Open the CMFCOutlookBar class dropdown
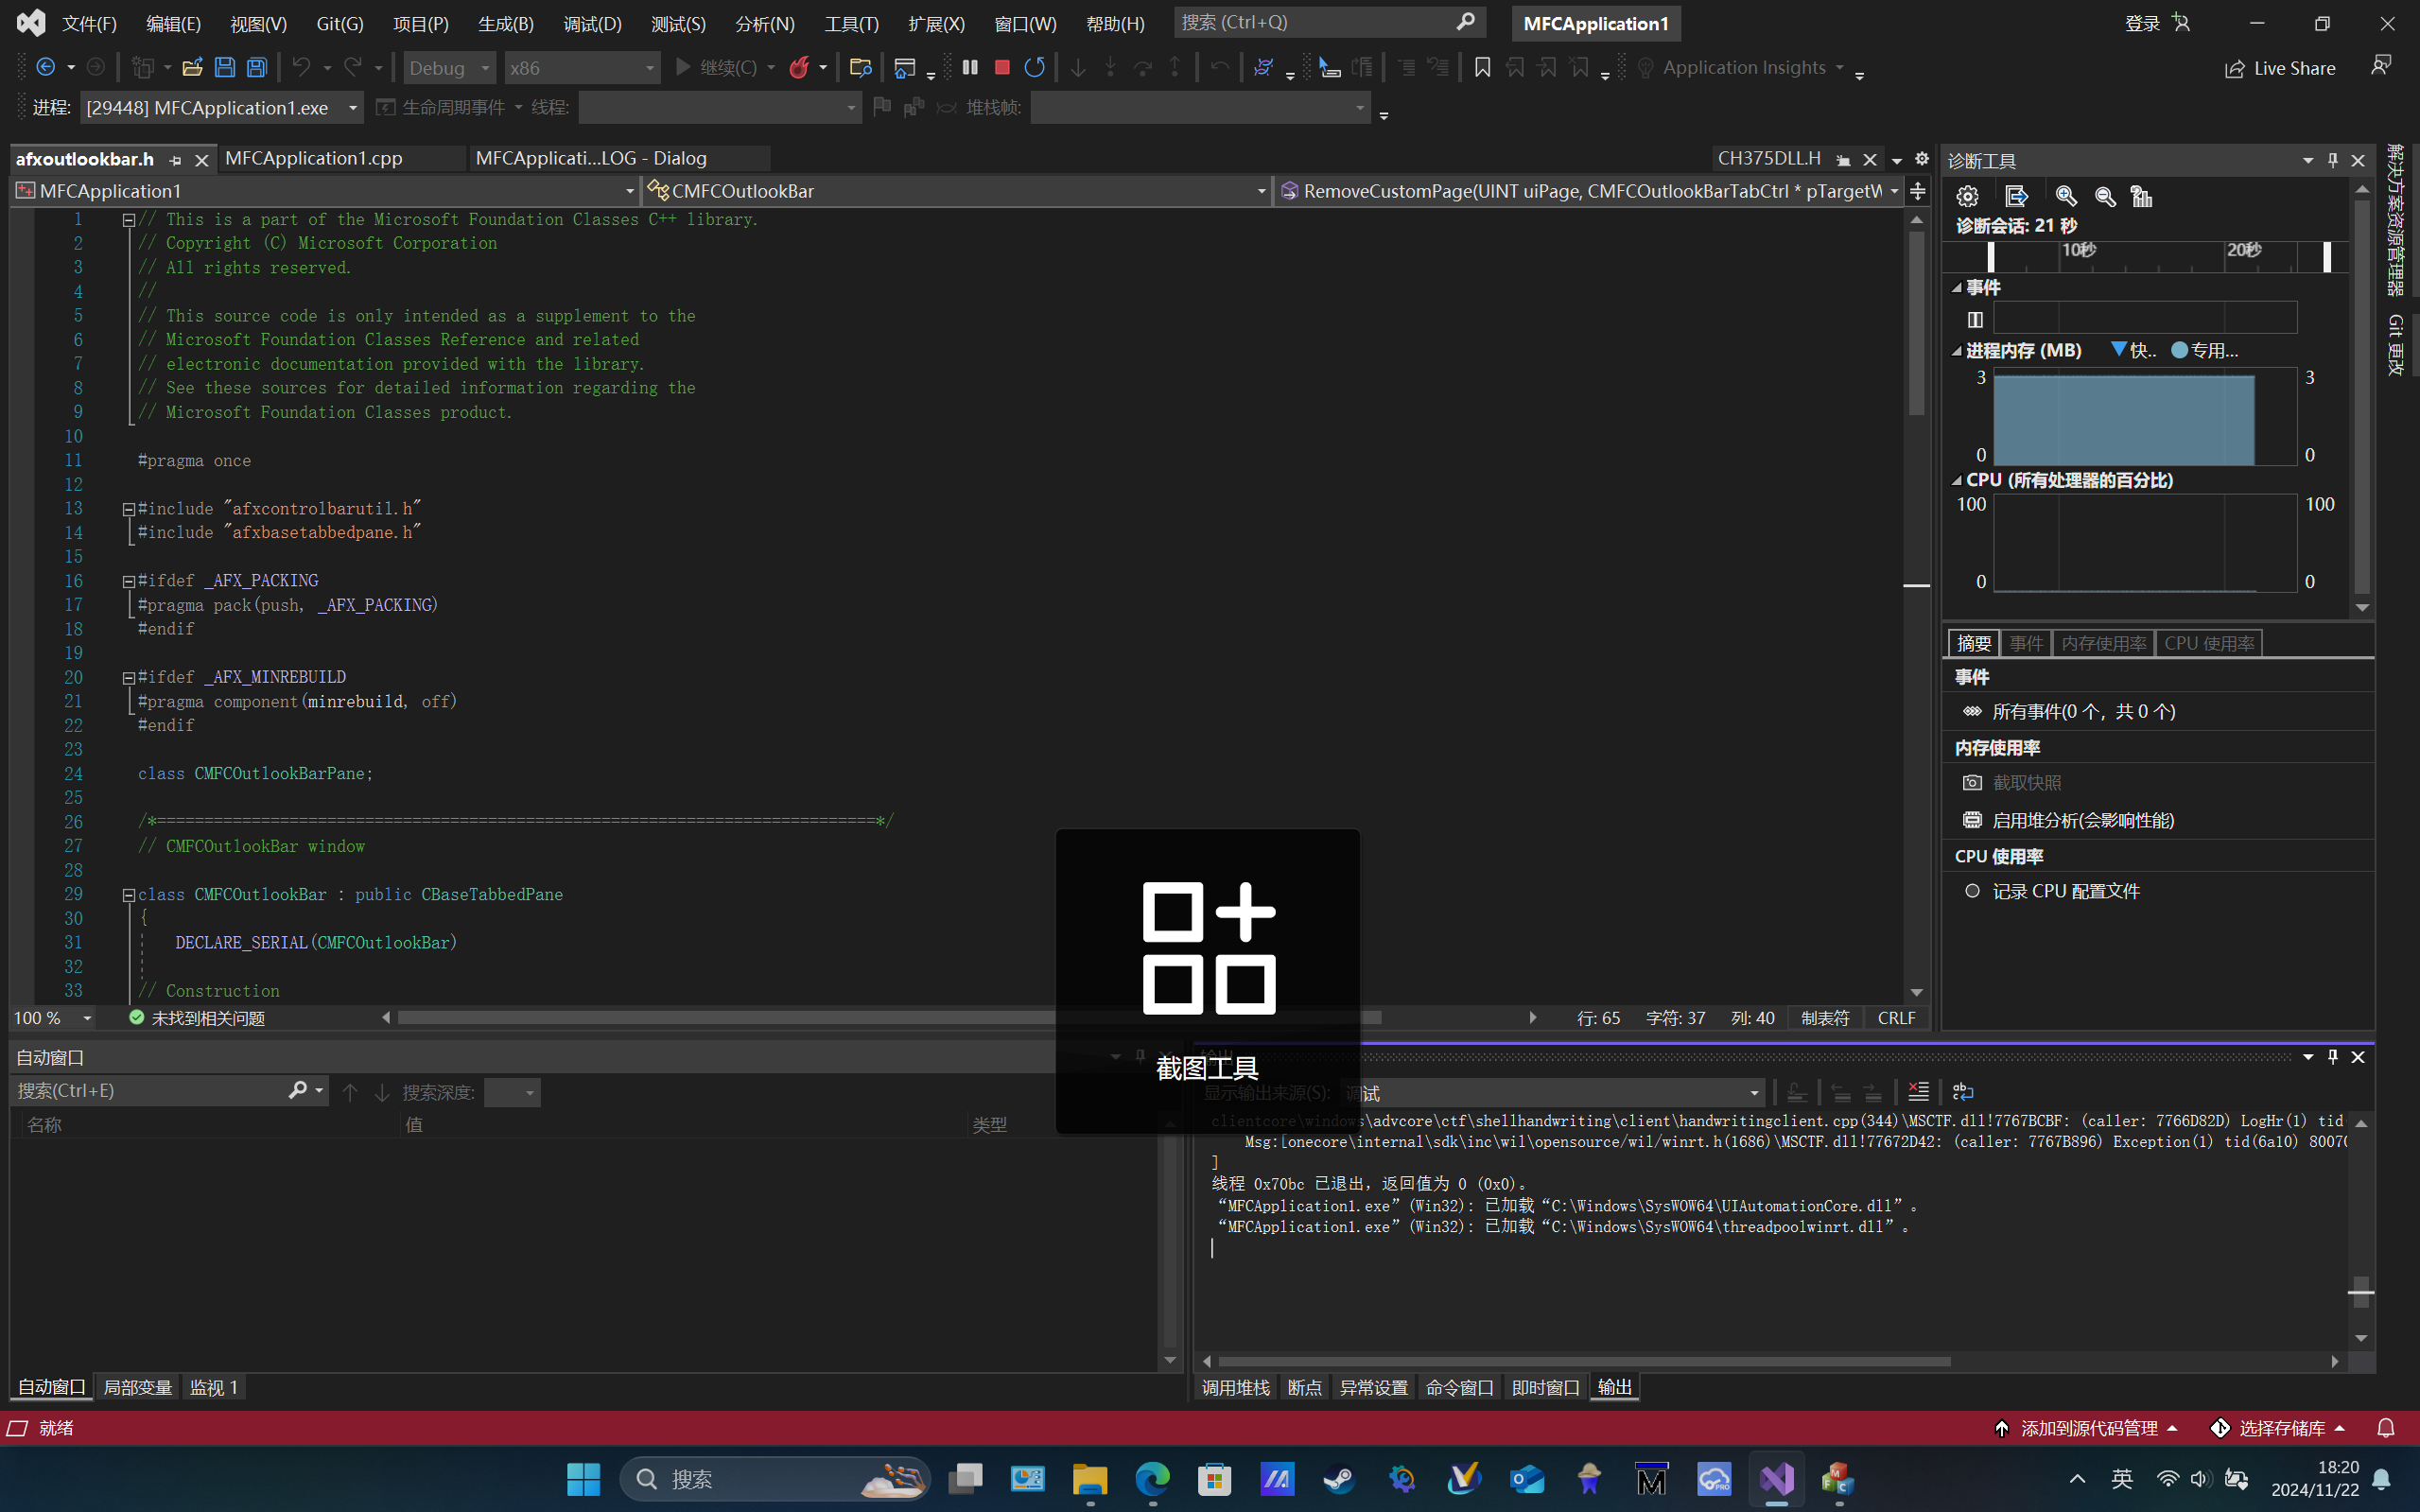 tap(957, 190)
